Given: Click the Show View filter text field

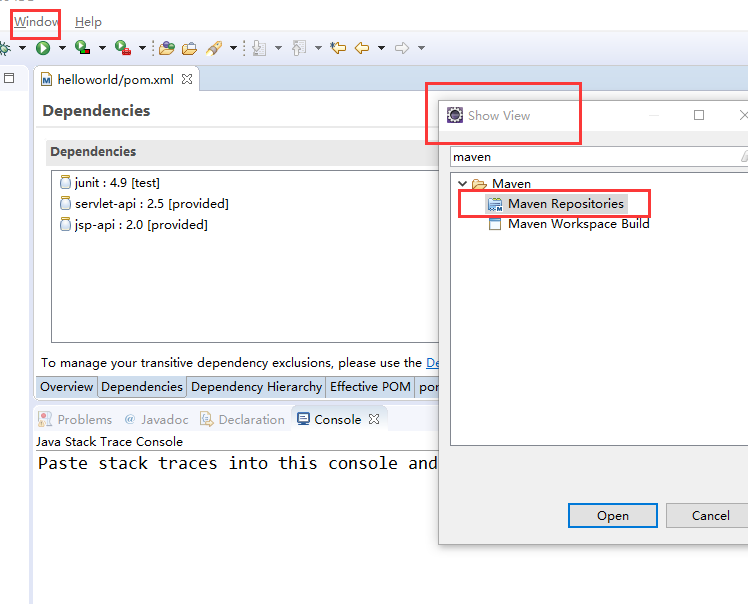Looking at the screenshot, I should pyautogui.click(x=599, y=157).
